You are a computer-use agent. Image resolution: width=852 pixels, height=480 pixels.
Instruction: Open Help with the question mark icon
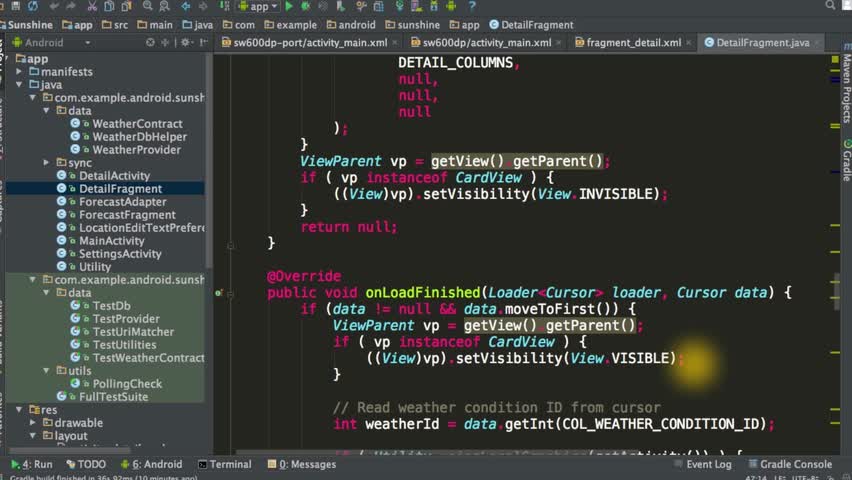pyautogui.click(x=472, y=6)
